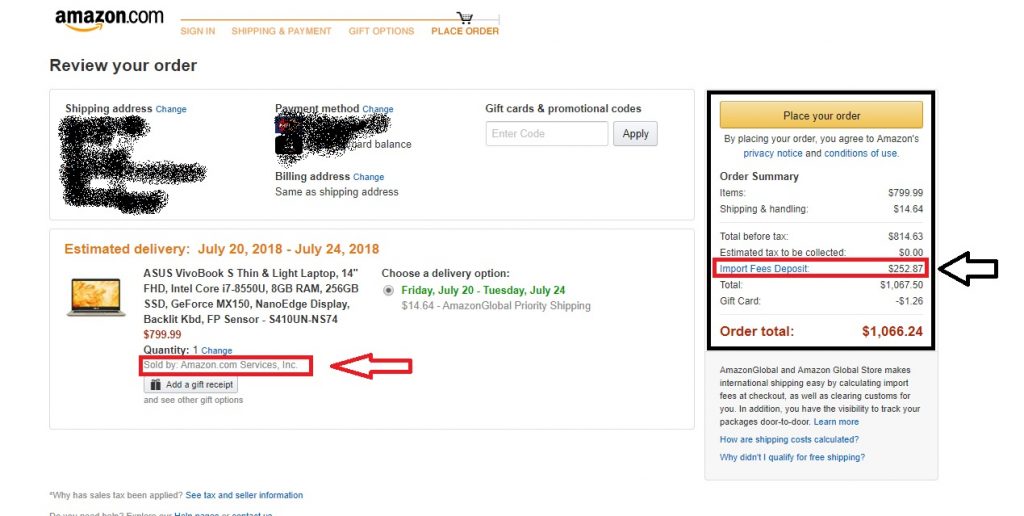Apply the gift card code
Image resolution: width=1024 pixels, height=516 pixels.
(x=635, y=134)
